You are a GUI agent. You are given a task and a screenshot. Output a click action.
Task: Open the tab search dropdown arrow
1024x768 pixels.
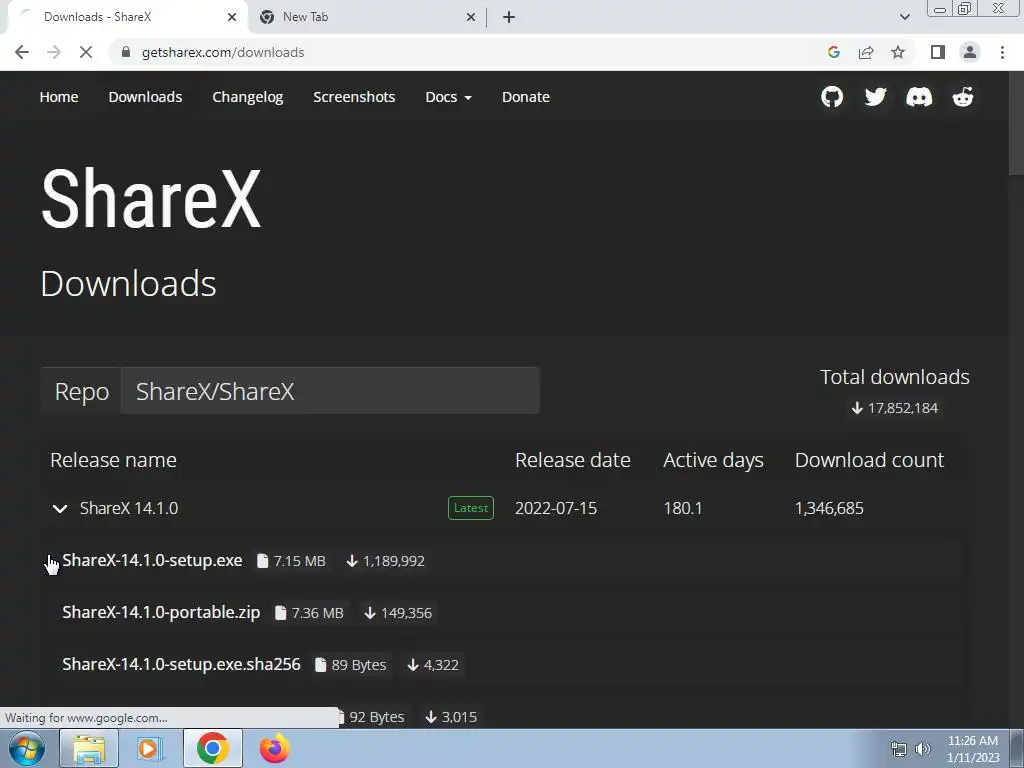tap(904, 17)
